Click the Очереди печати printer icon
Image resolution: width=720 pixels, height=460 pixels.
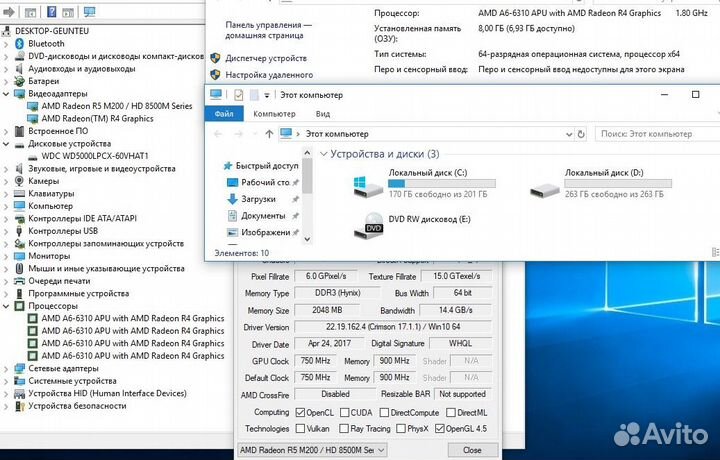tap(19, 281)
